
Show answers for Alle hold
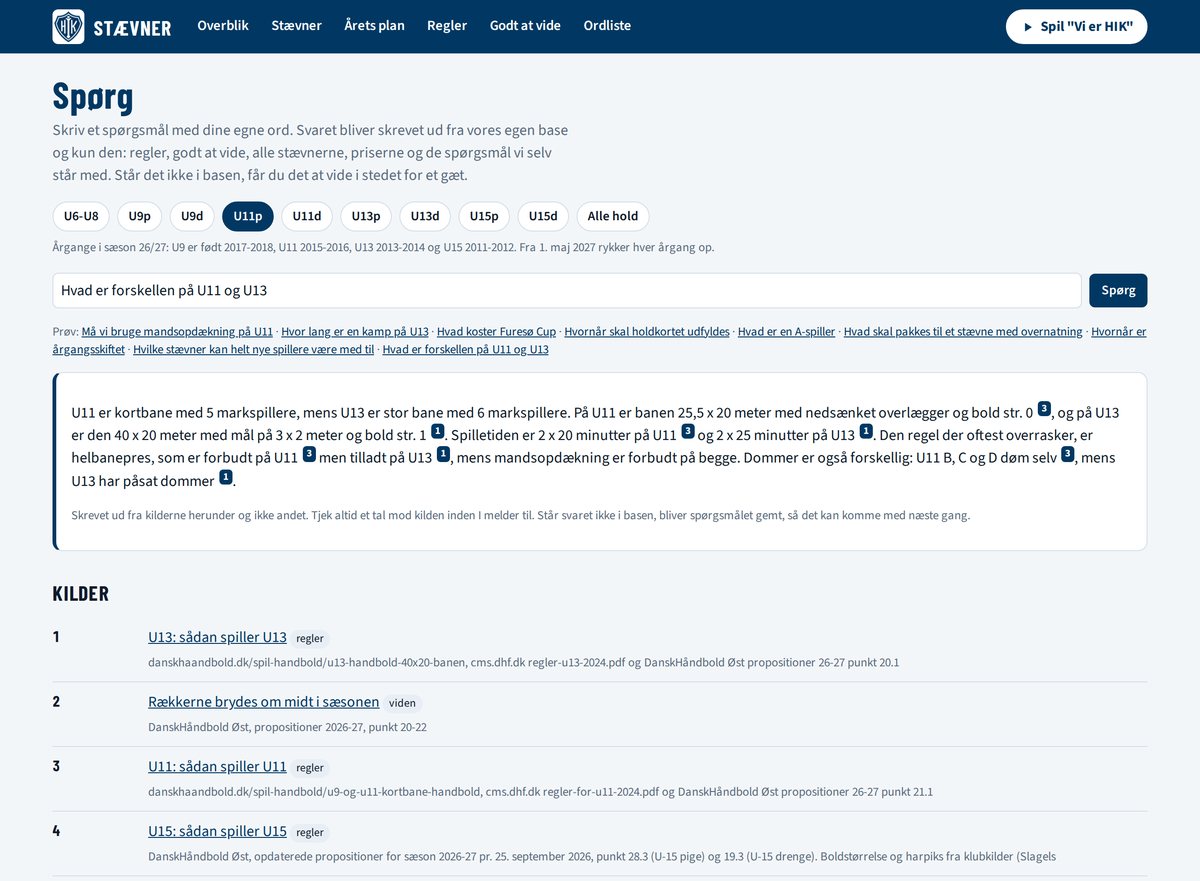pos(613,216)
